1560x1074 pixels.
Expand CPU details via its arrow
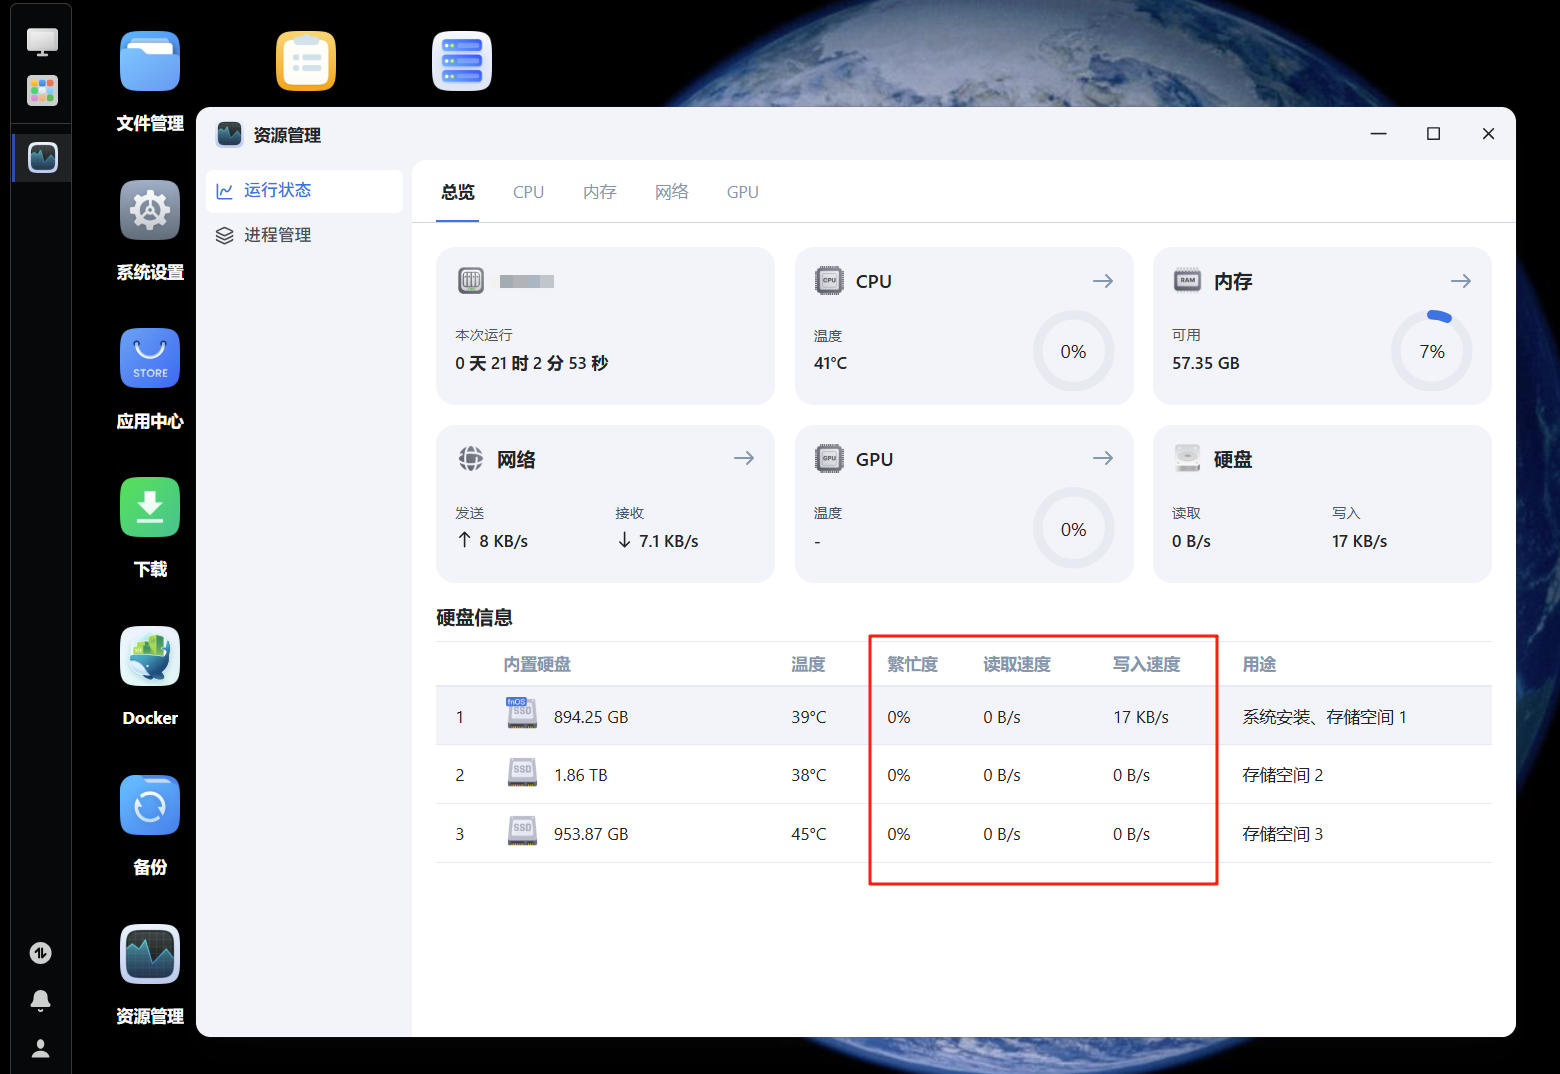point(1103,281)
